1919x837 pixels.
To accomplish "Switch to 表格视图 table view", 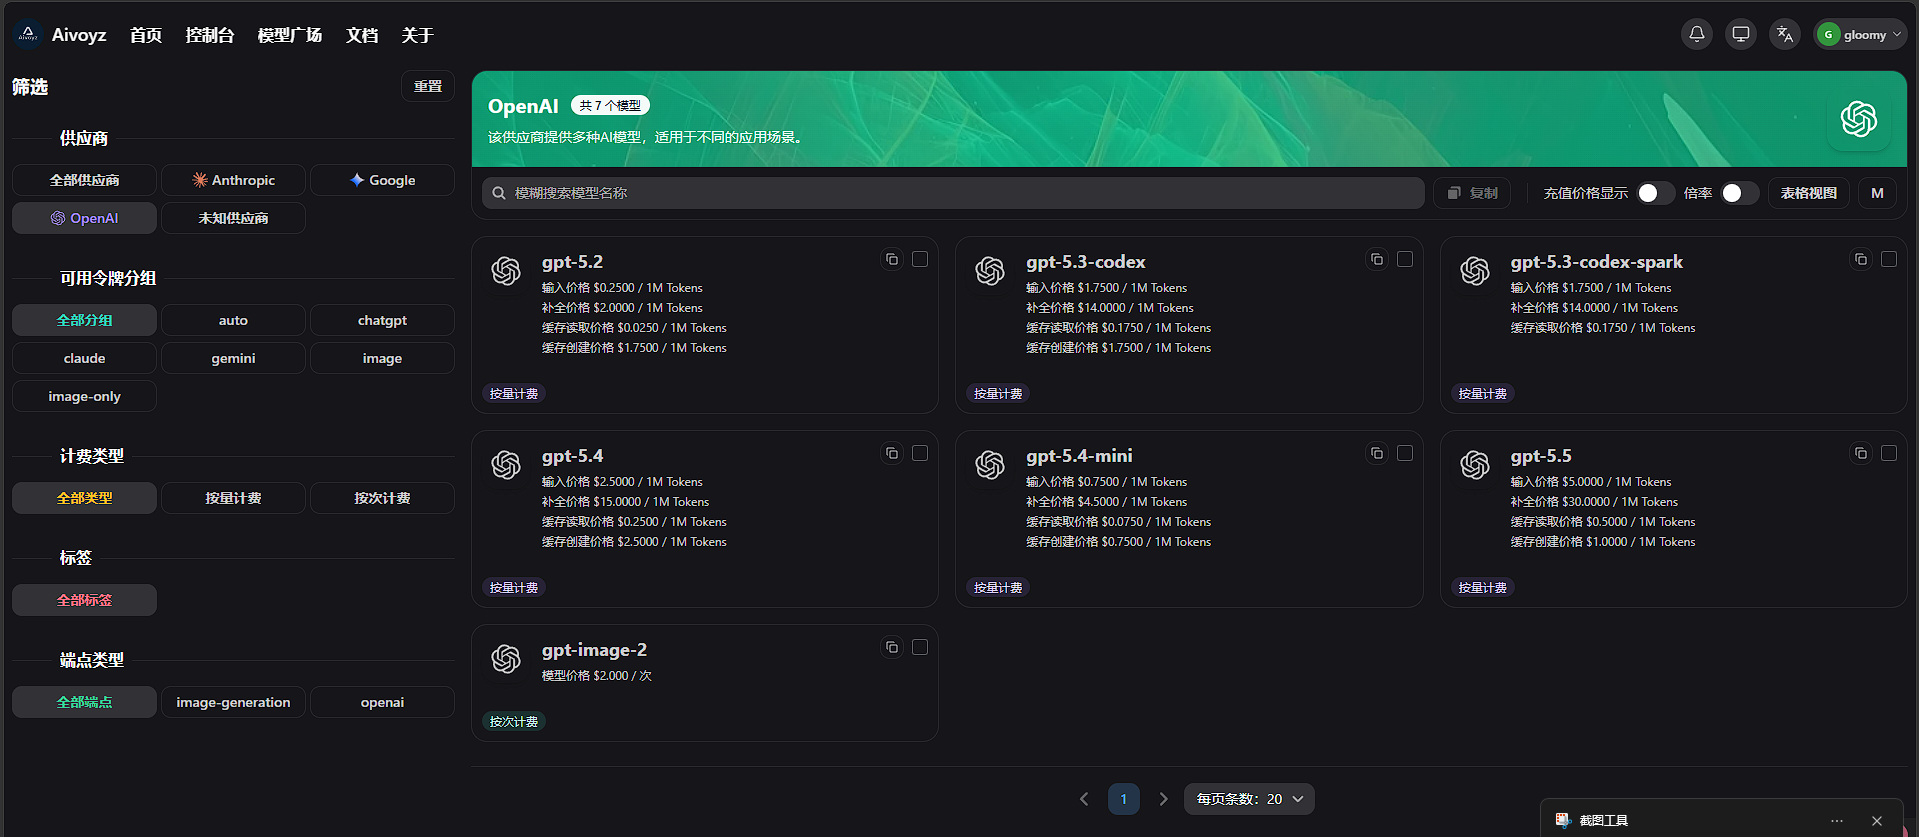I will click(x=1809, y=193).
